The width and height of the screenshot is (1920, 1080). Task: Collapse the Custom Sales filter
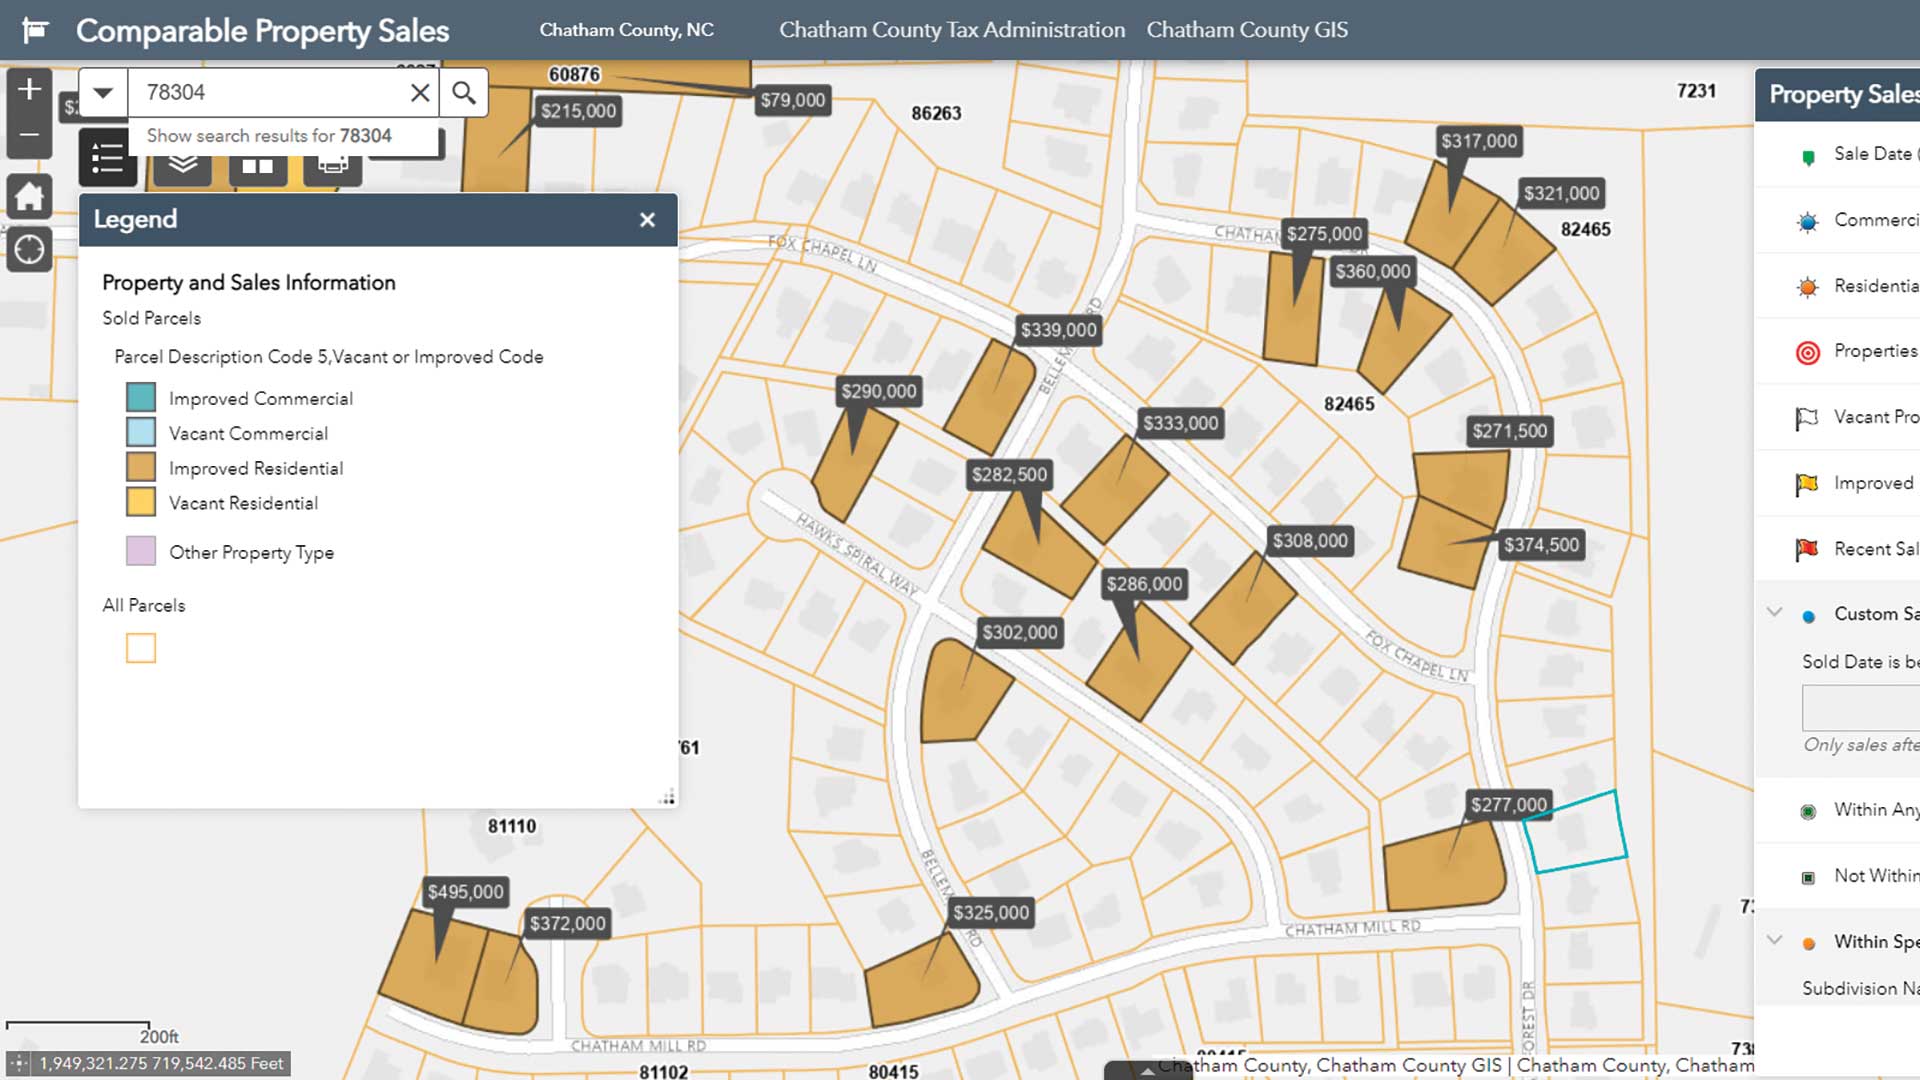(1775, 612)
